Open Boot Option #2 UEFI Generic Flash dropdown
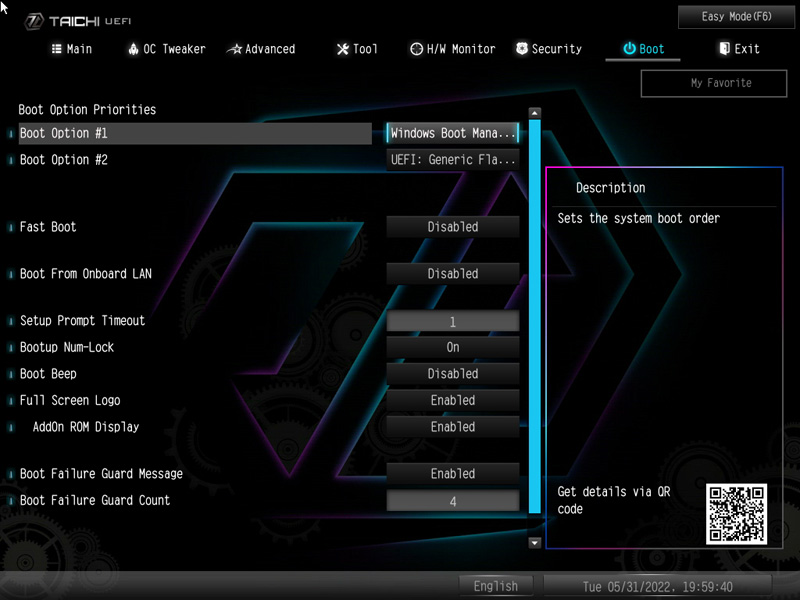The height and width of the screenshot is (600, 800). [453, 160]
